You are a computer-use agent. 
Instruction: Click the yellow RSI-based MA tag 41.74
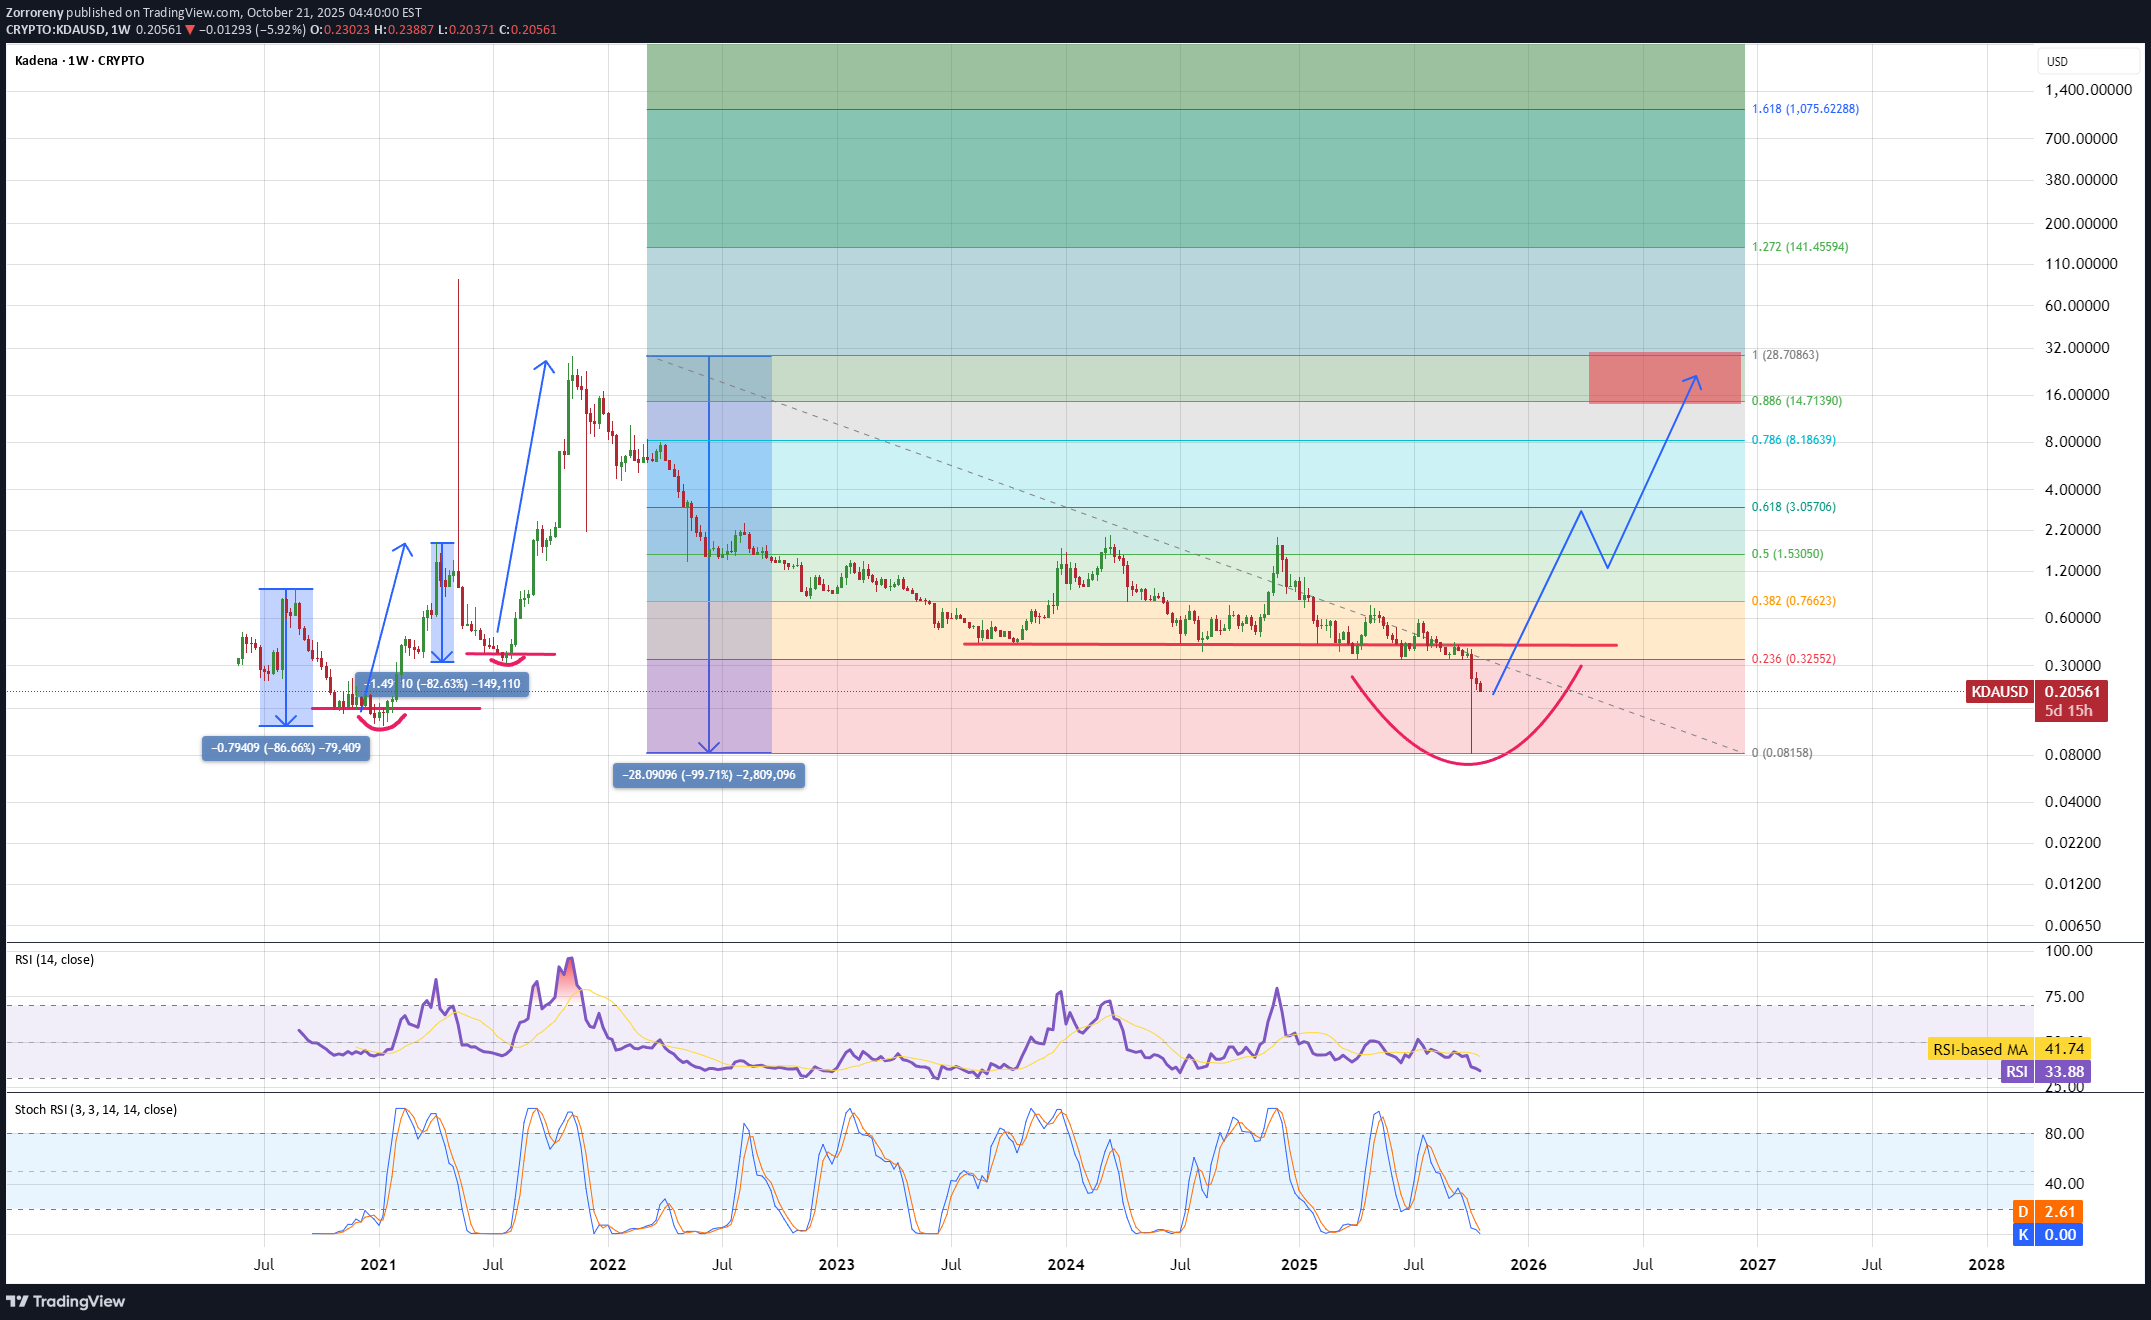tap(2063, 1048)
